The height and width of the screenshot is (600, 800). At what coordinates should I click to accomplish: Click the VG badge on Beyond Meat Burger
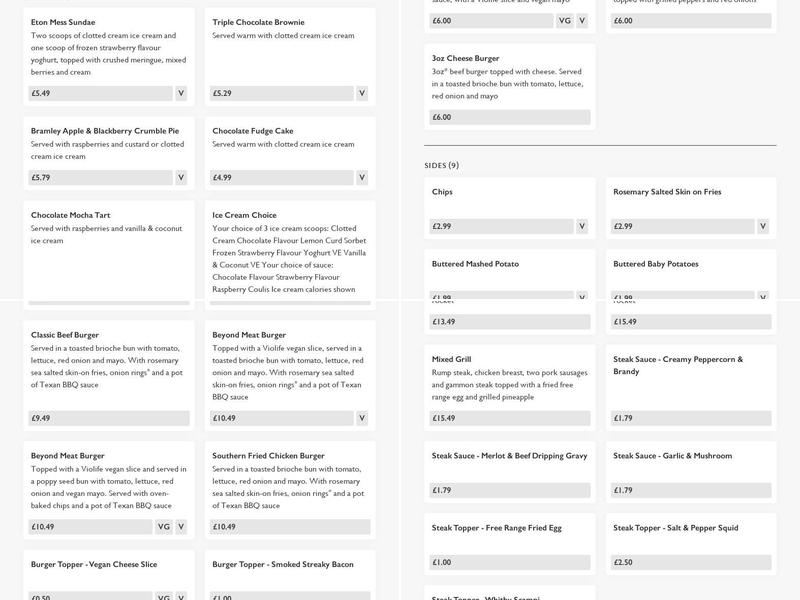click(x=164, y=527)
